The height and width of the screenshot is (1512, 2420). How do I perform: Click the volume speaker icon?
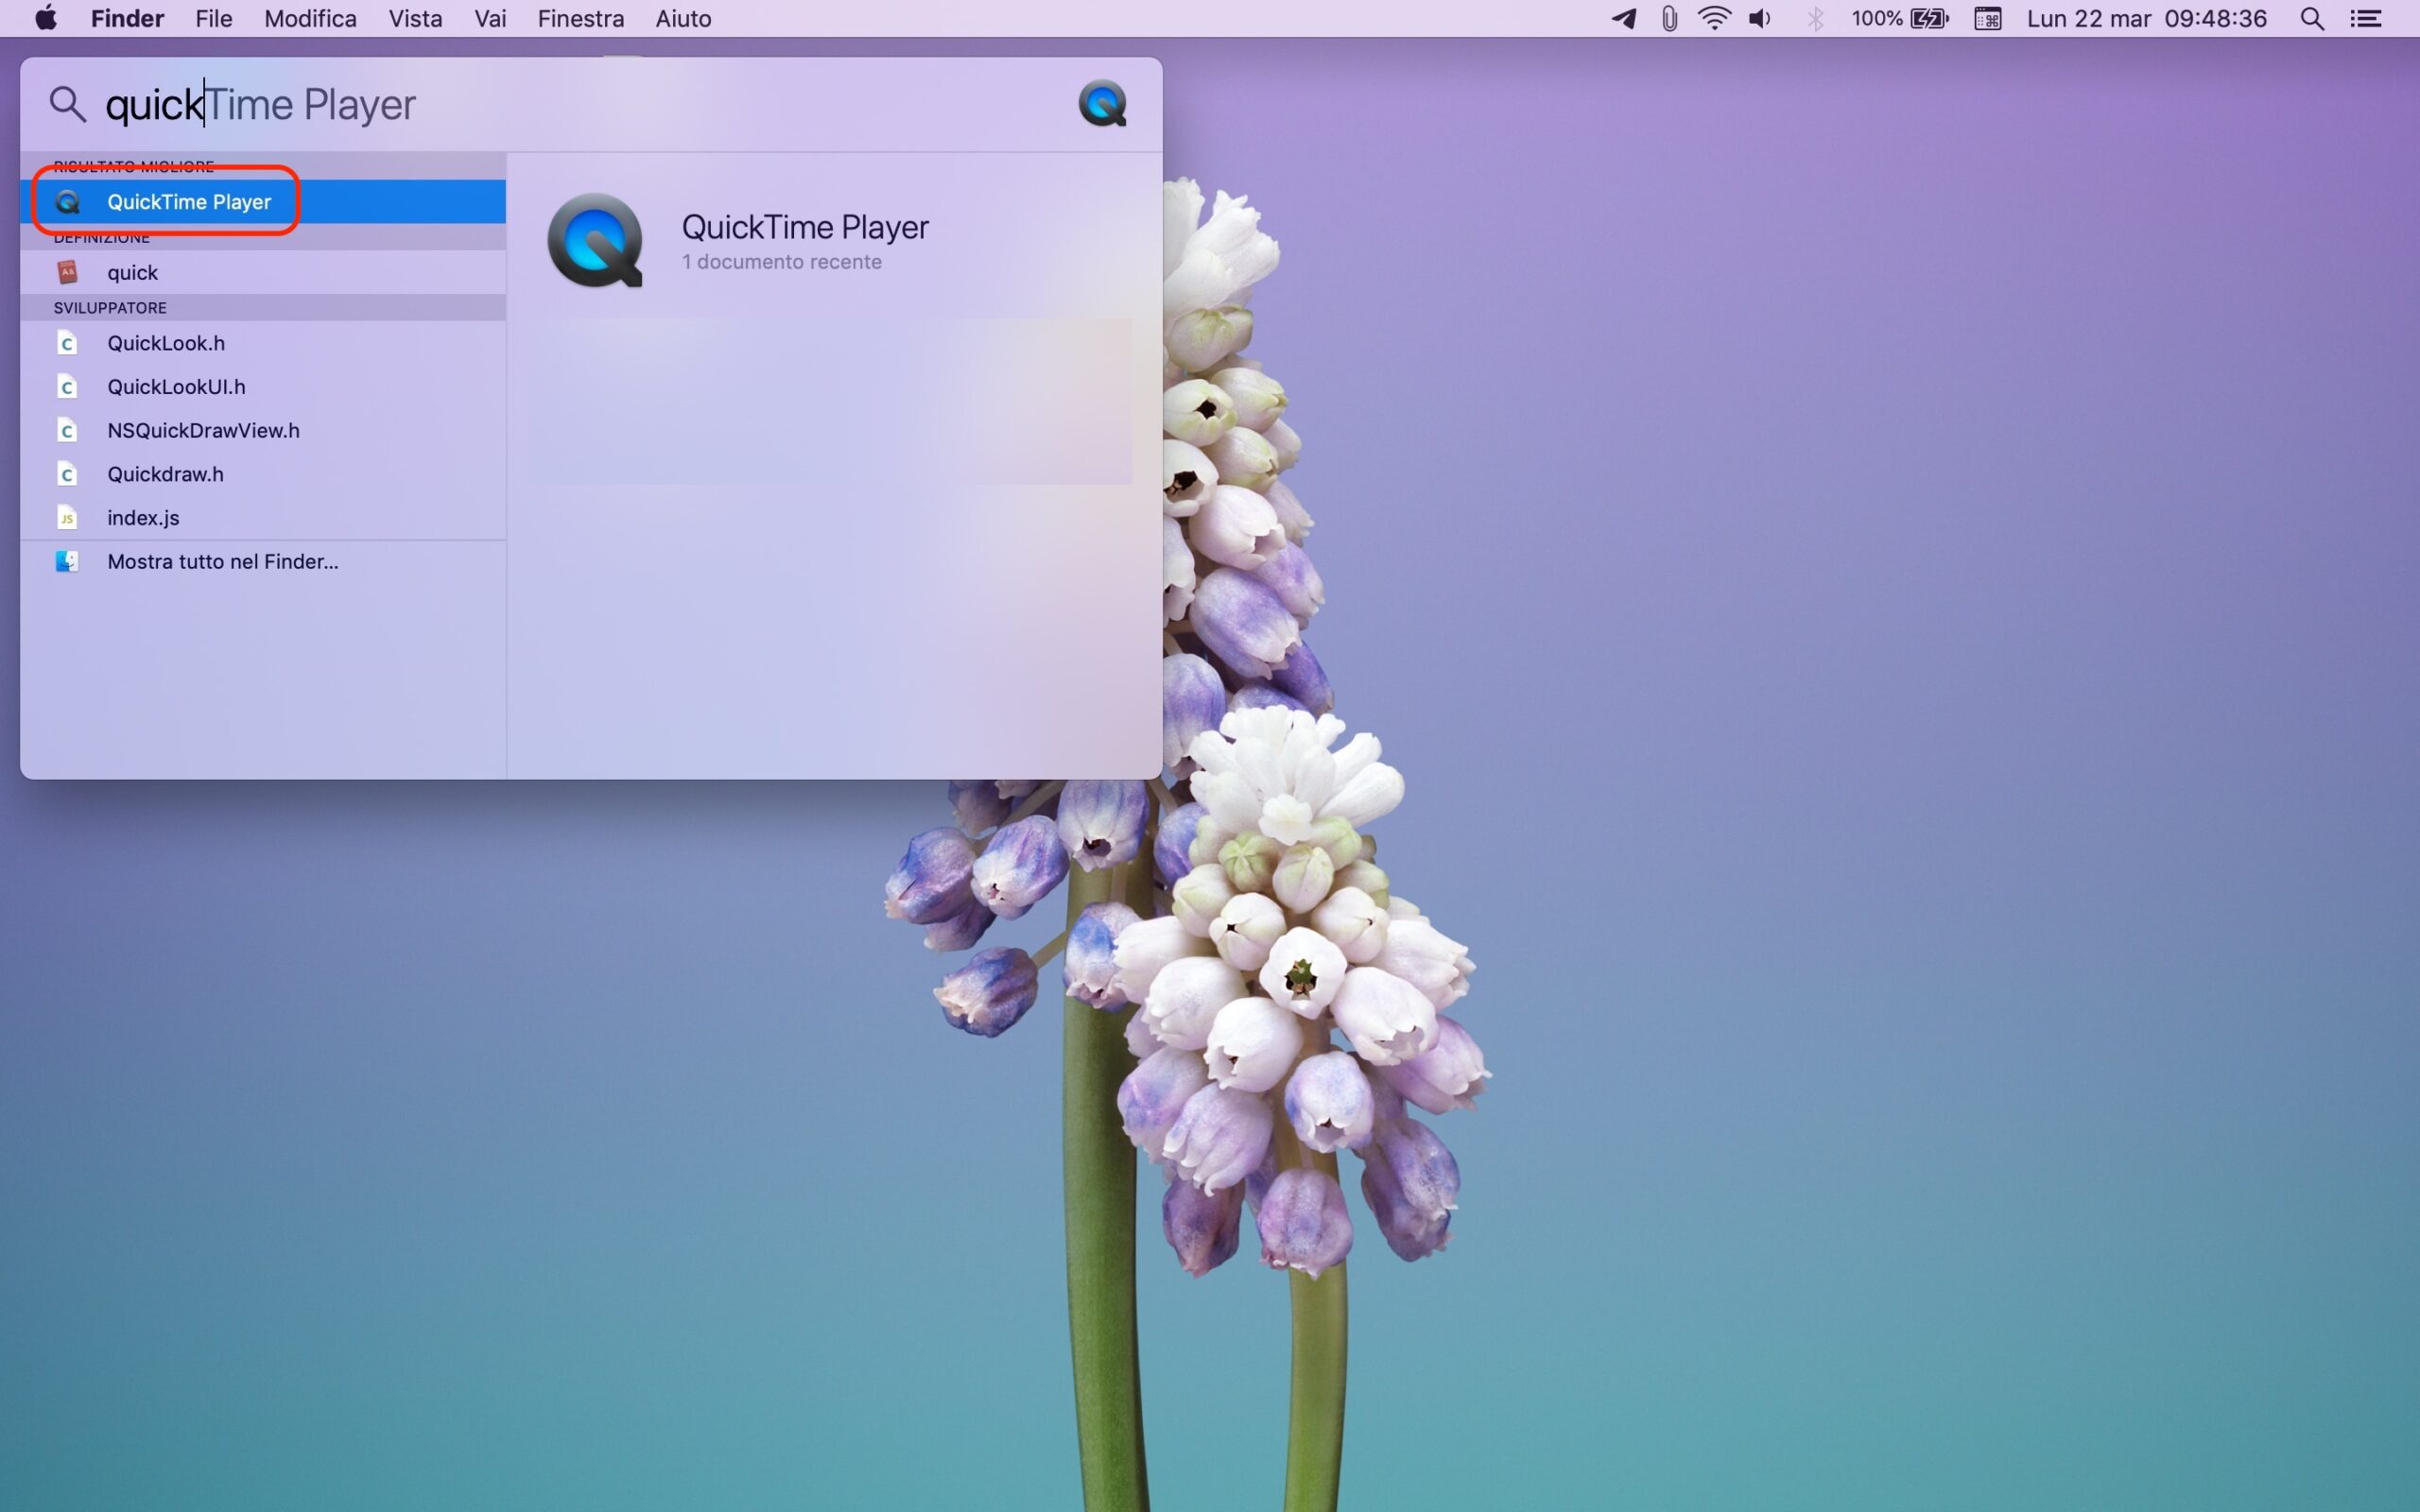[x=1760, y=18]
